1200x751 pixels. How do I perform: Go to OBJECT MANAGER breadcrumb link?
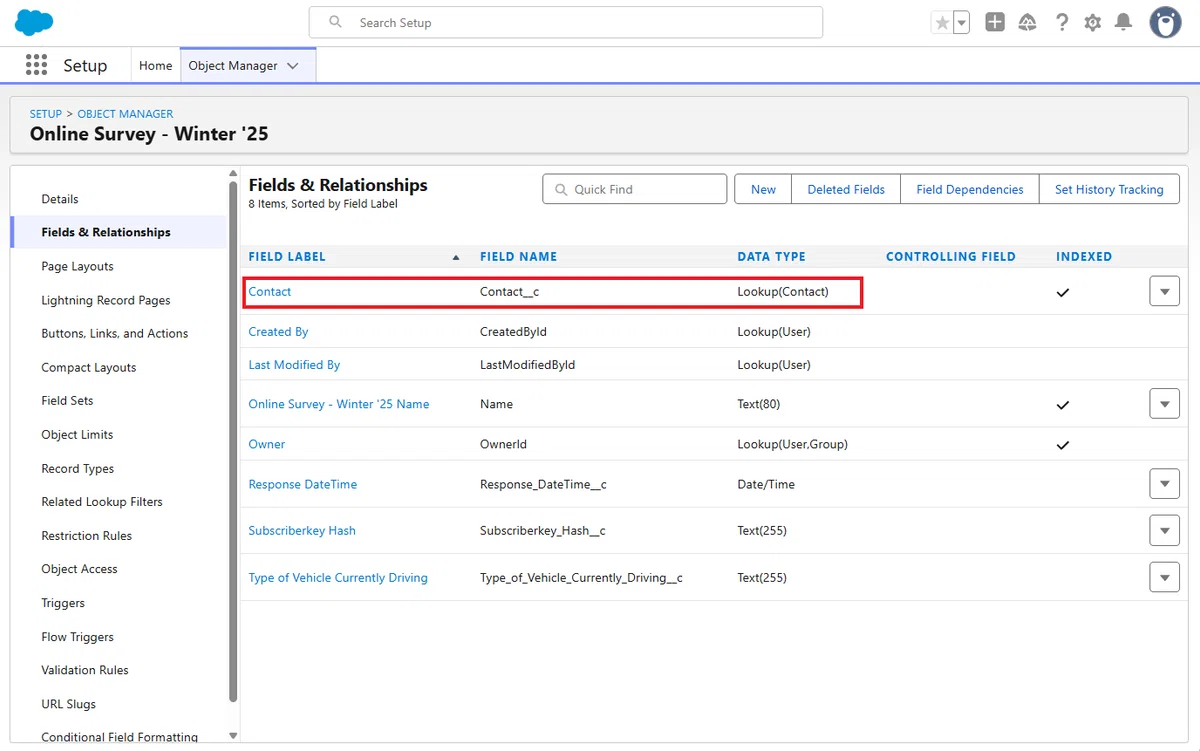click(x=125, y=114)
